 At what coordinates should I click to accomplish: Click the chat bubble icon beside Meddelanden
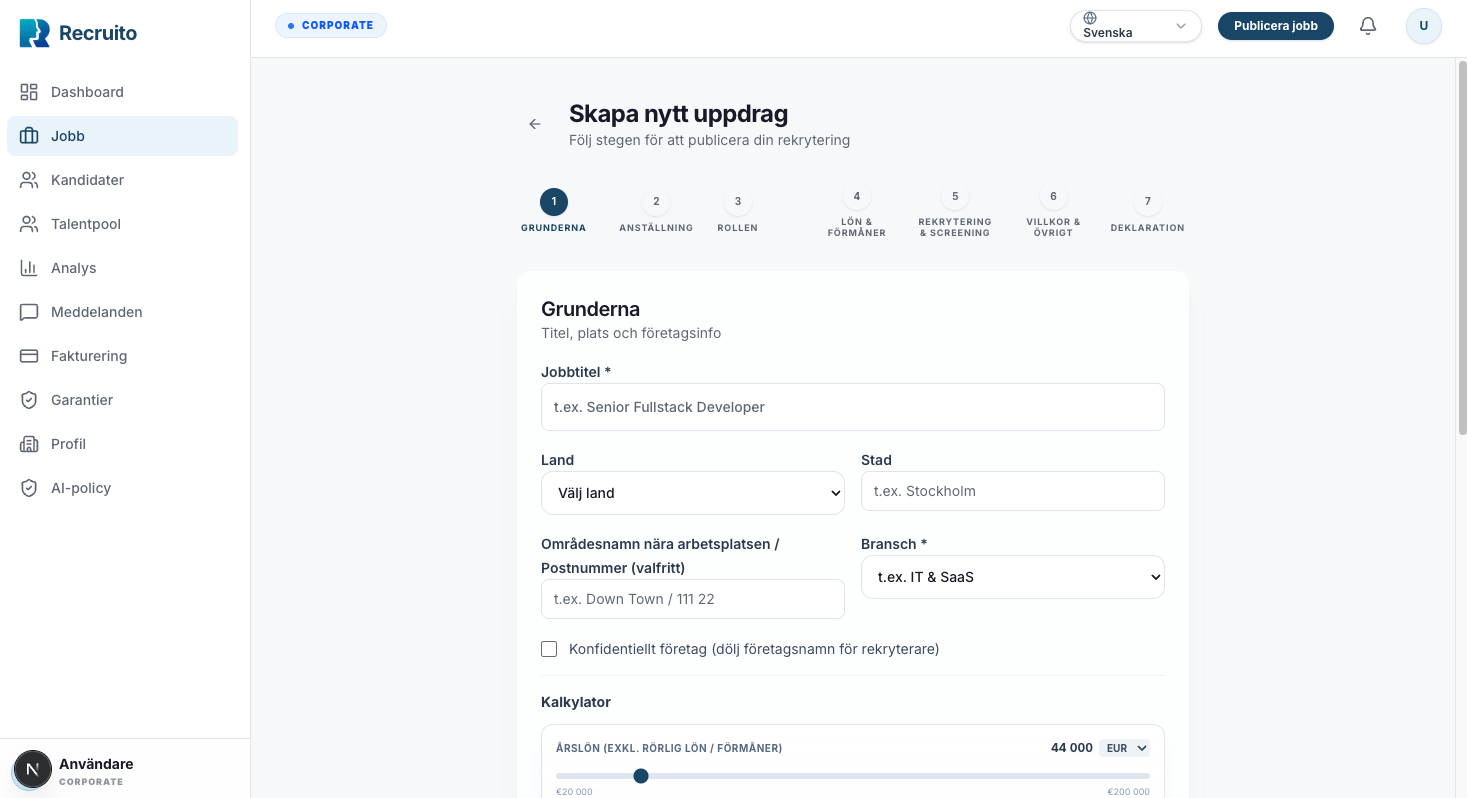[29, 312]
